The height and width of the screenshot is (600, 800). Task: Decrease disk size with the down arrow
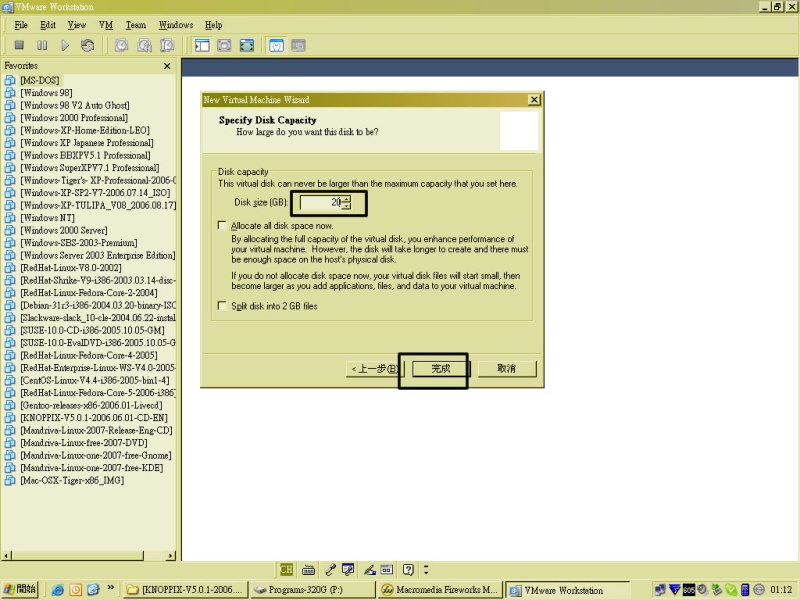346,206
